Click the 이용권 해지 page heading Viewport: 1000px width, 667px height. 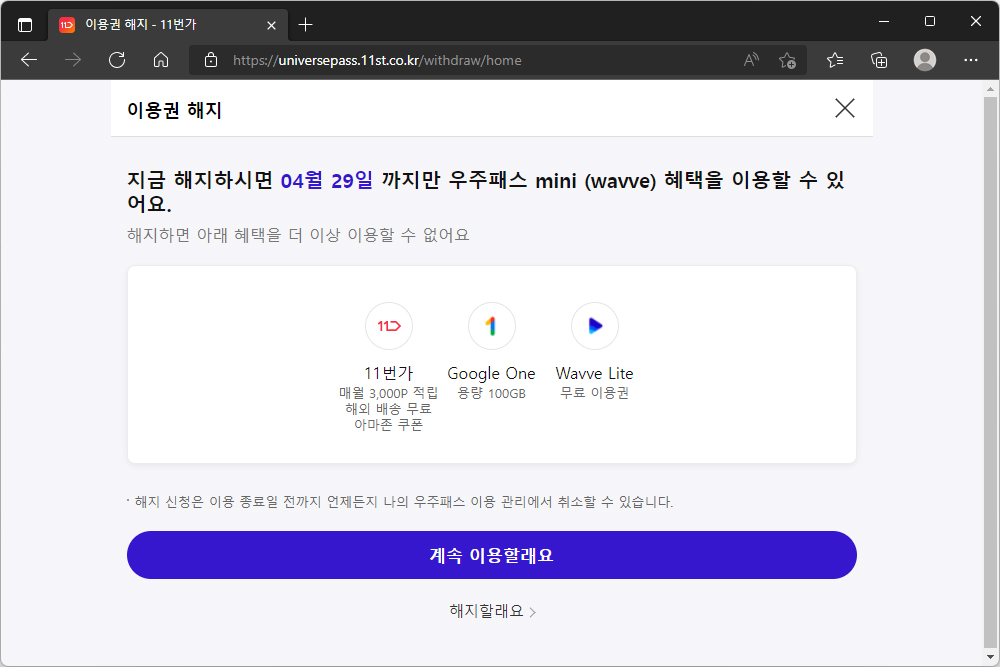[x=174, y=110]
